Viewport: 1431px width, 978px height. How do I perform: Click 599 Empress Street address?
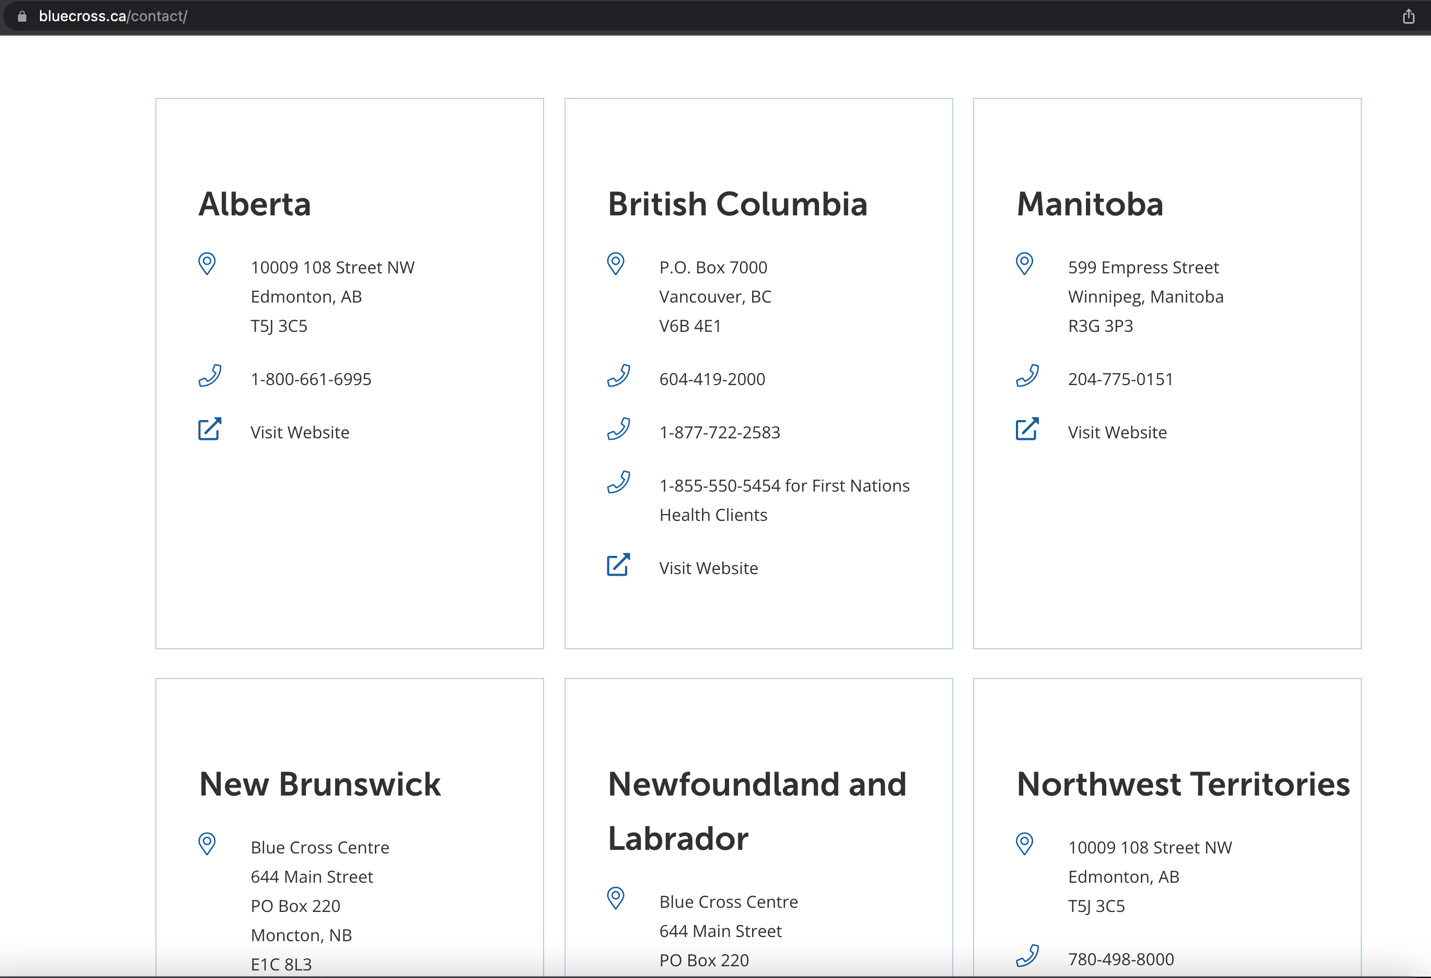(1143, 267)
